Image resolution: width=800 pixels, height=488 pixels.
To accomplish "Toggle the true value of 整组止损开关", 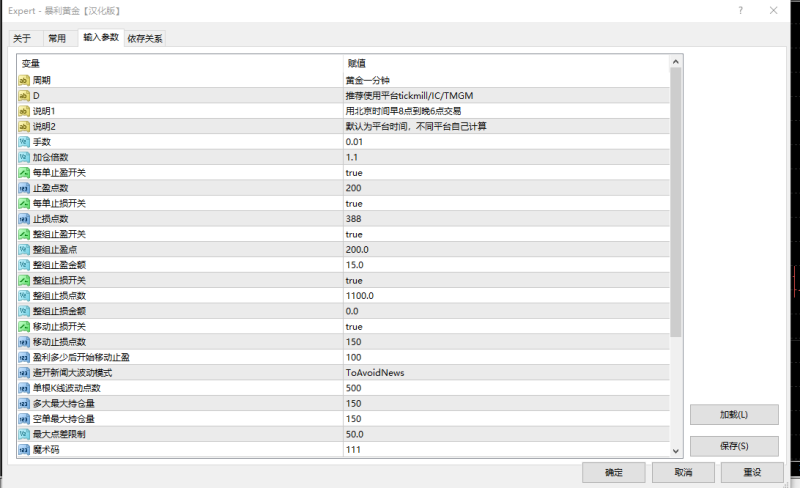I will tap(353, 281).
